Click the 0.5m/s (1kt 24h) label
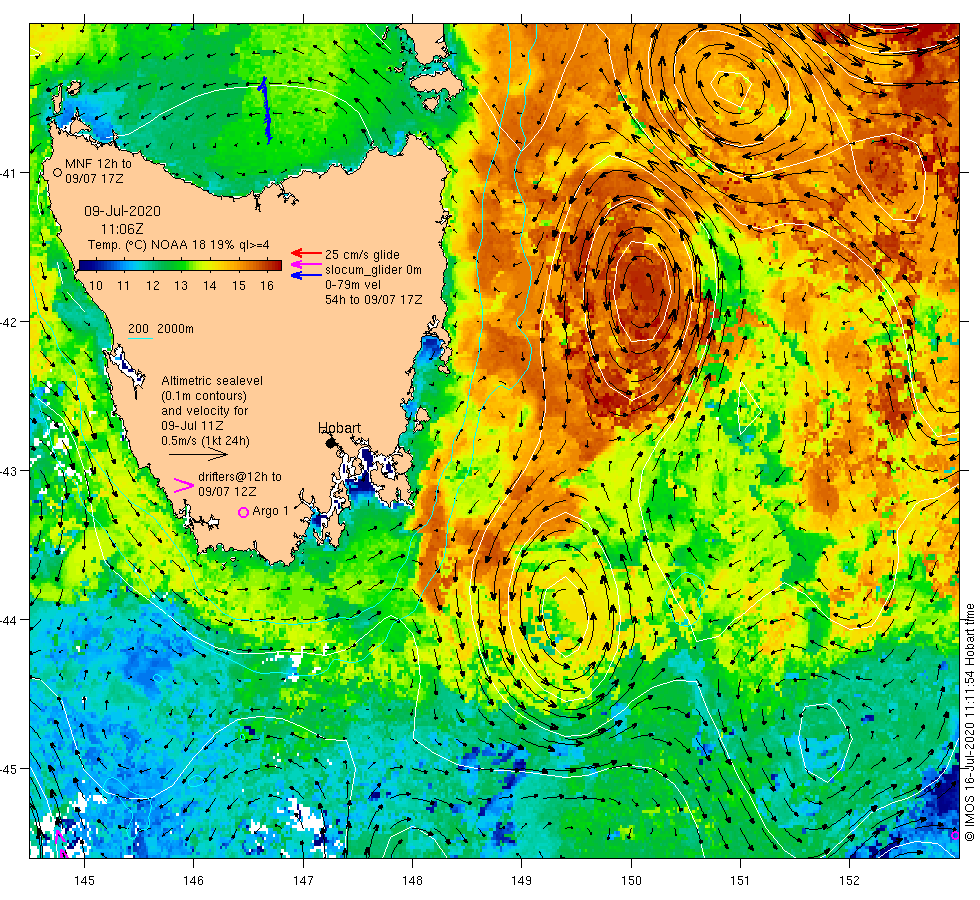Screen dimensions: 980x900 (205, 441)
